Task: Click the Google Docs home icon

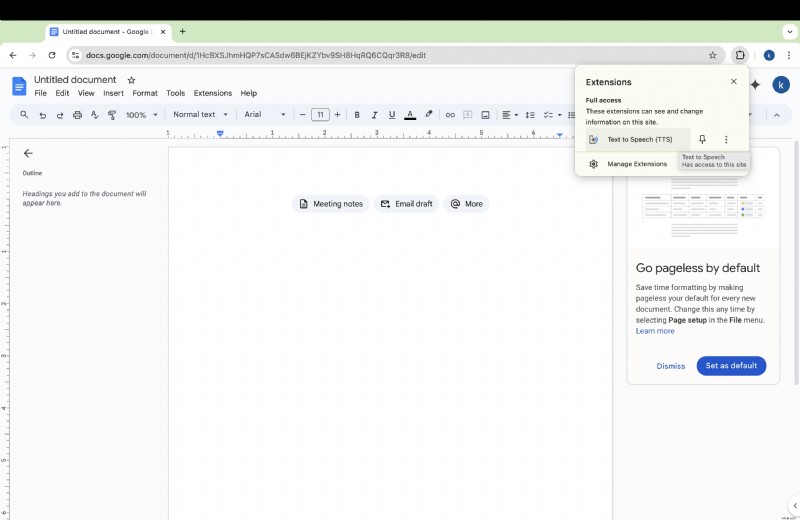Action: pyautogui.click(x=19, y=86)
